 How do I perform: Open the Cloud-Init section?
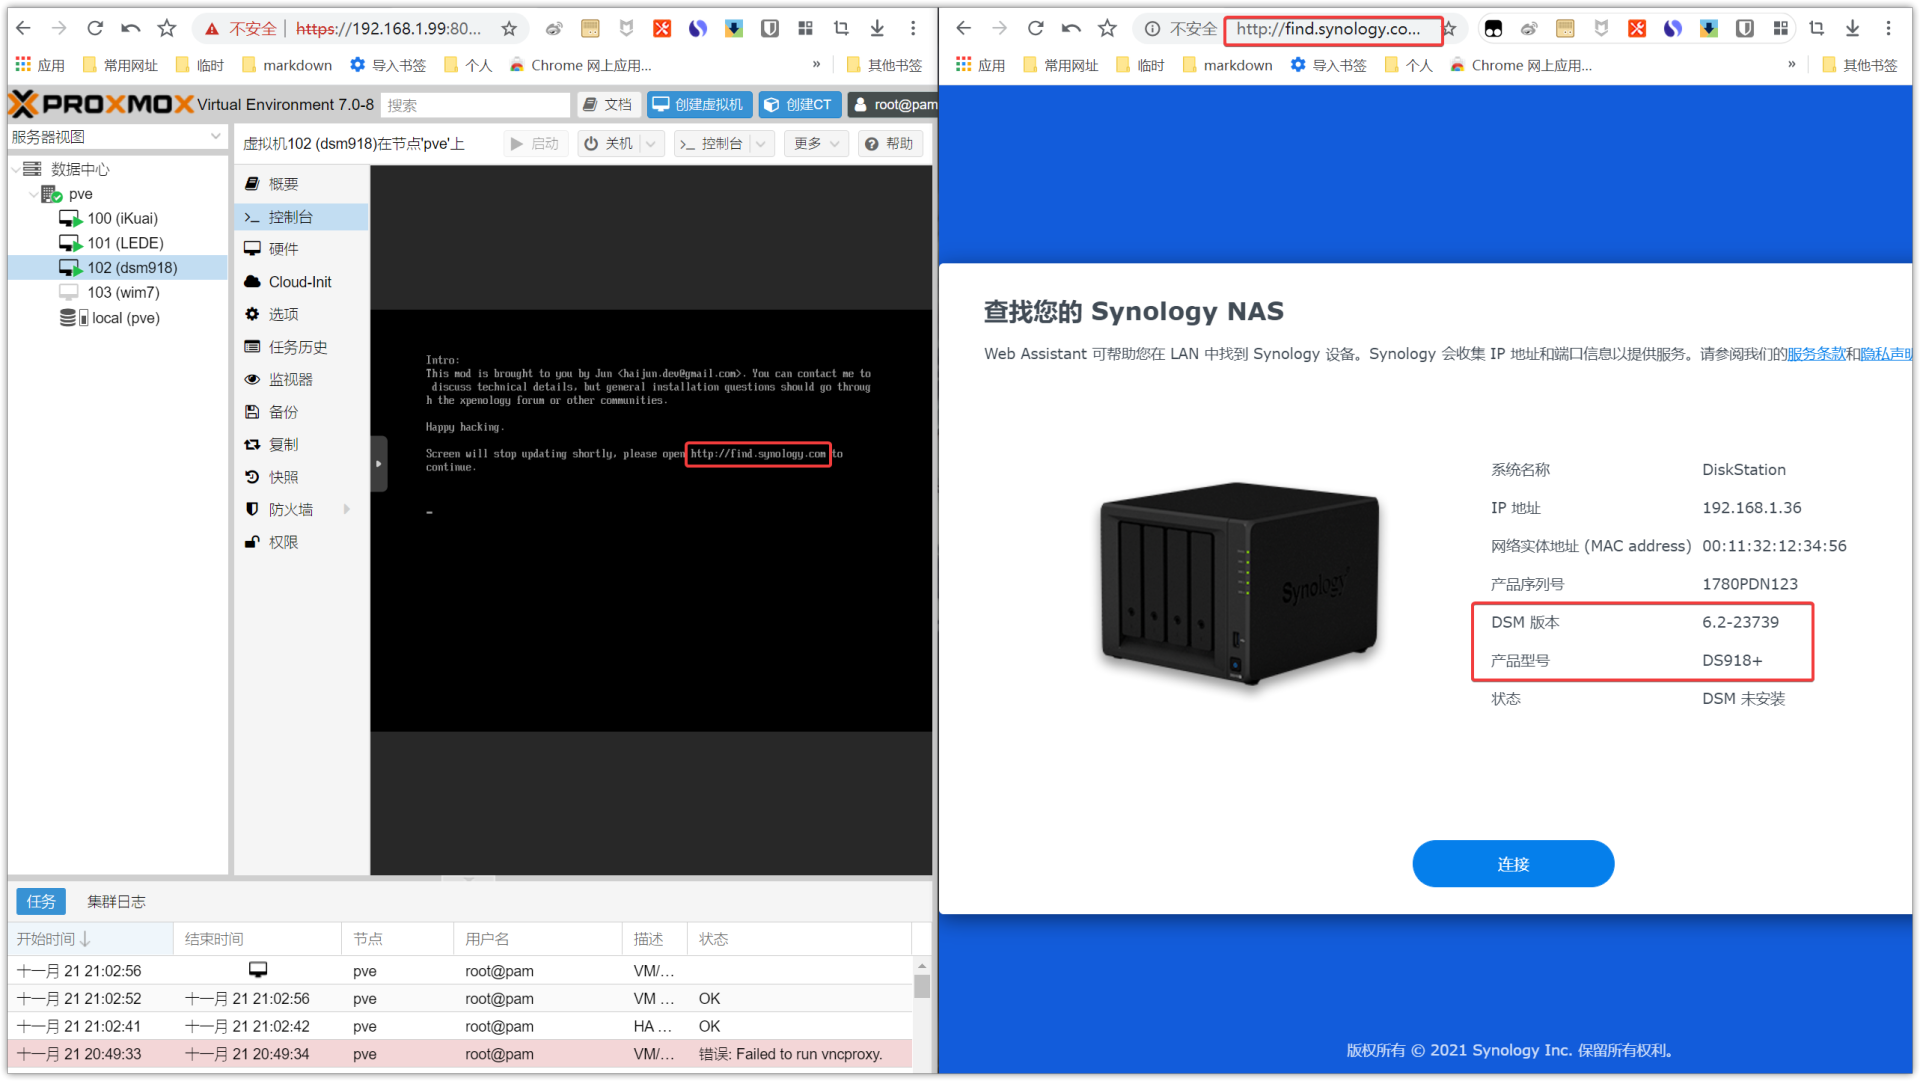[299, 282]
